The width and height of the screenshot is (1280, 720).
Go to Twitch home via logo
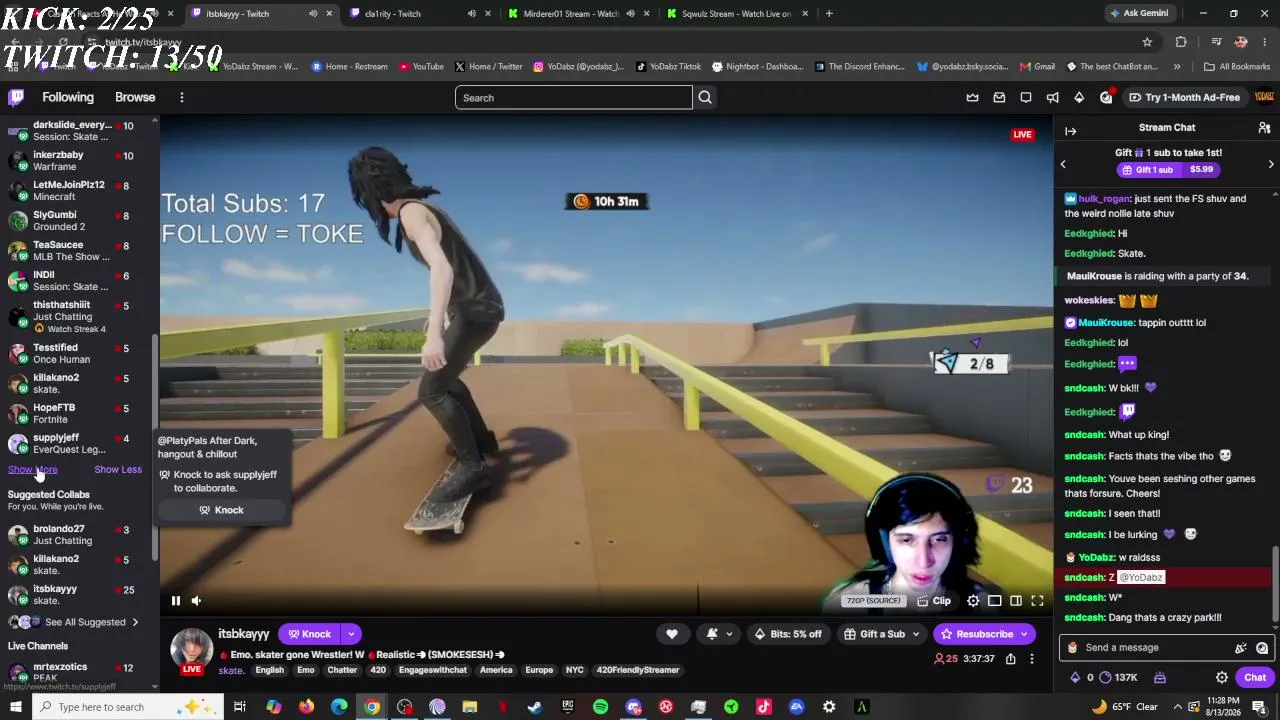[16, 97]
